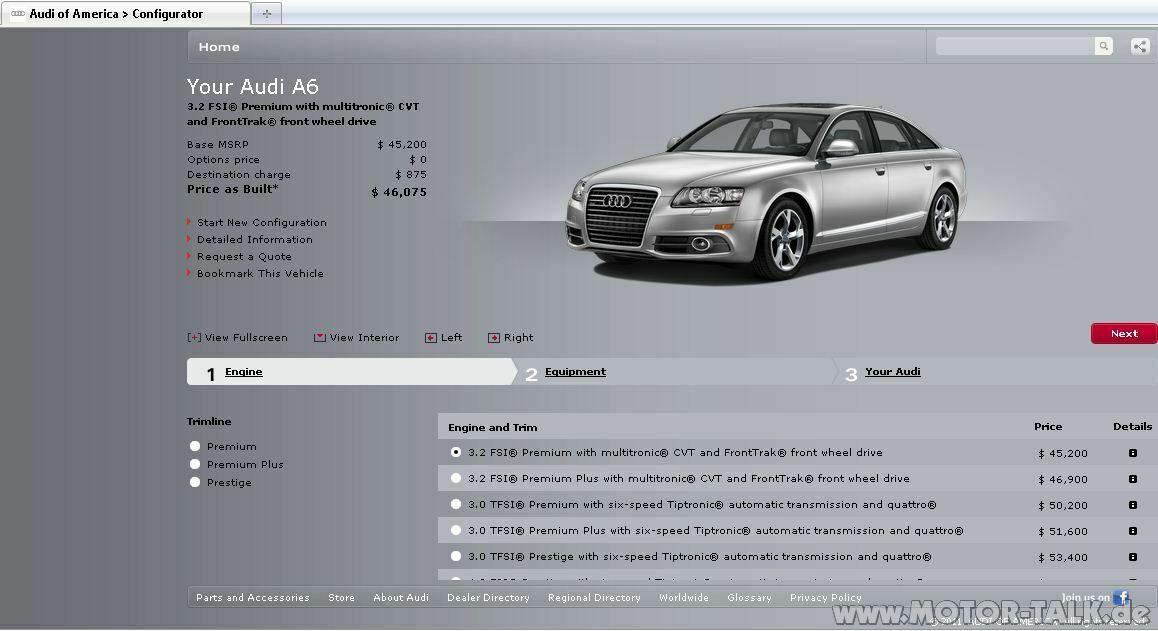
Task: Click Request a Quote link
Action: pyautogui.click(x=244, y=256)
